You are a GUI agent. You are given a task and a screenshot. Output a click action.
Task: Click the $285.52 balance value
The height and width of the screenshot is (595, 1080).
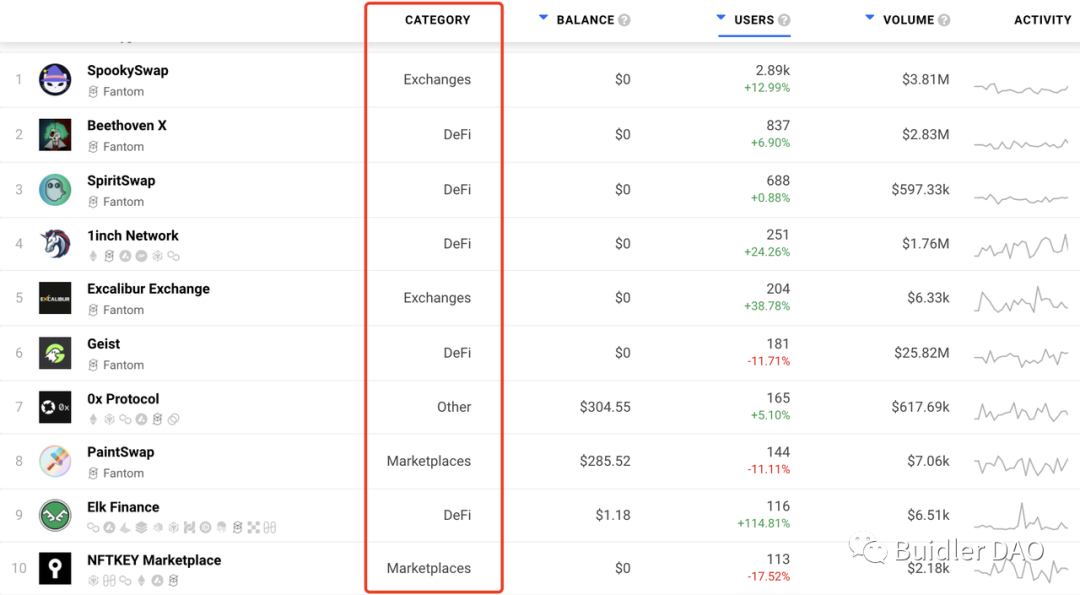(605, 461)
